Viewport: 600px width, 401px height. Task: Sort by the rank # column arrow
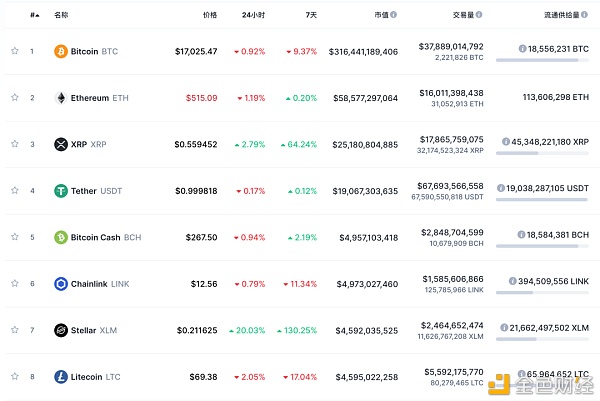[x=35, y=15]
